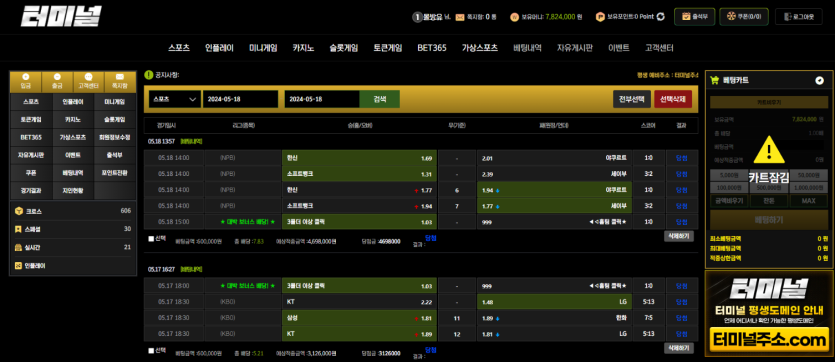Open BET365 in the top navigation
The image size is (835, 362).
pyautogui.click(x=432, y=47)
